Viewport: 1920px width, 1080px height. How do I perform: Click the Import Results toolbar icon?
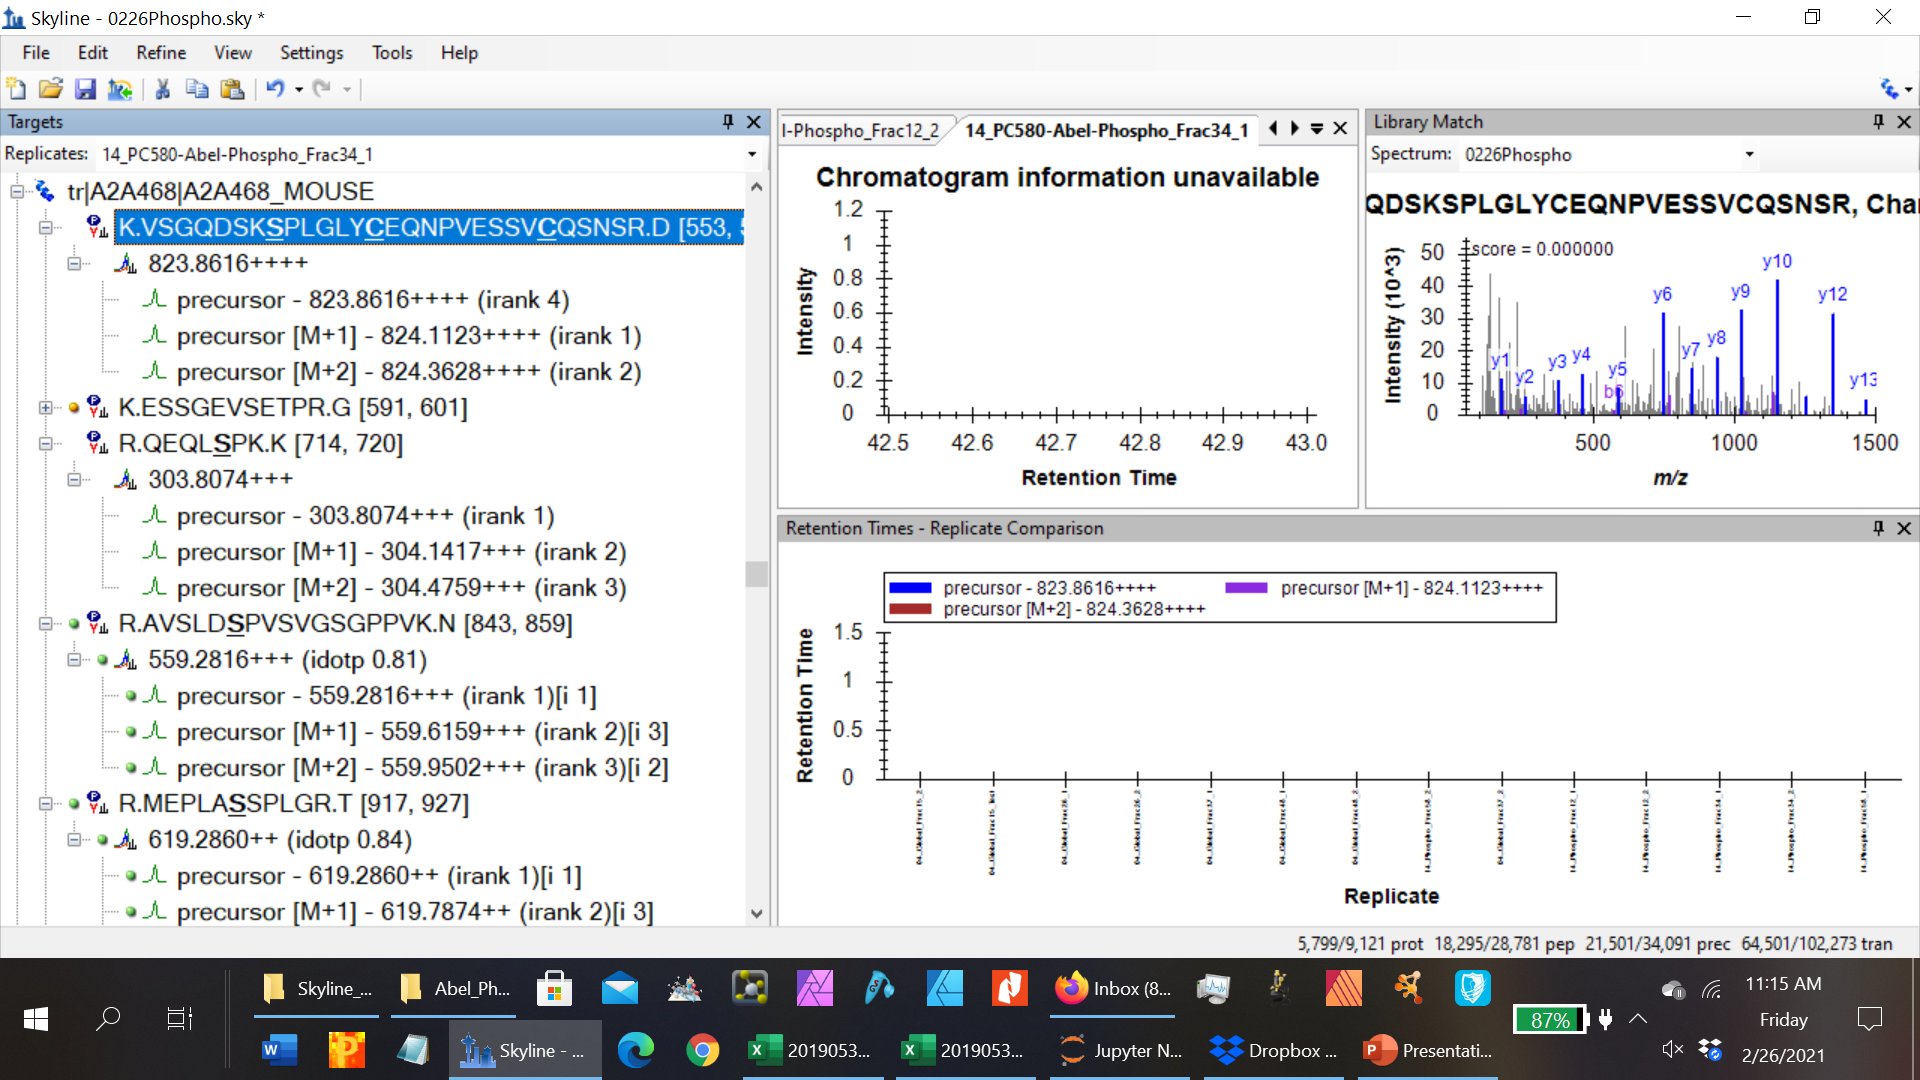tap(120, 89)
